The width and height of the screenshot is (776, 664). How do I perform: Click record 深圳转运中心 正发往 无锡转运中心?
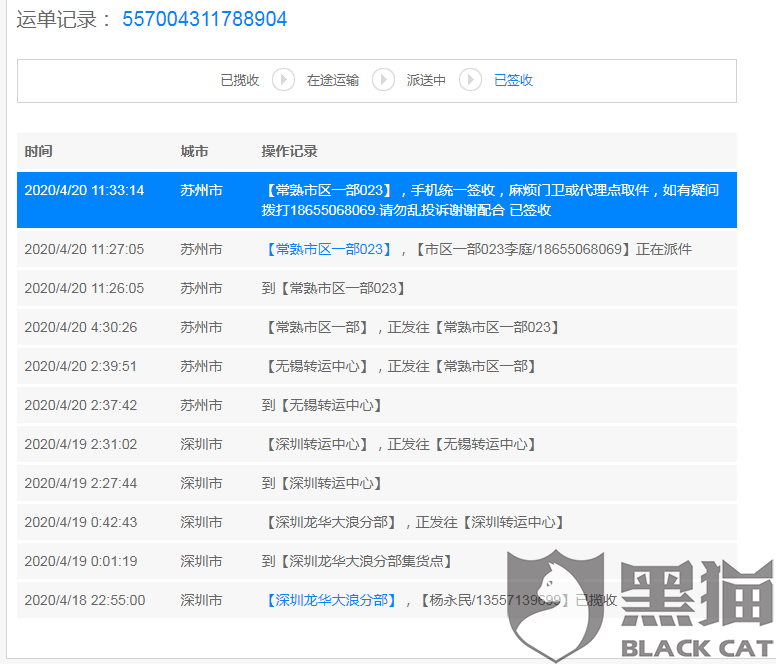pos(399,444)
